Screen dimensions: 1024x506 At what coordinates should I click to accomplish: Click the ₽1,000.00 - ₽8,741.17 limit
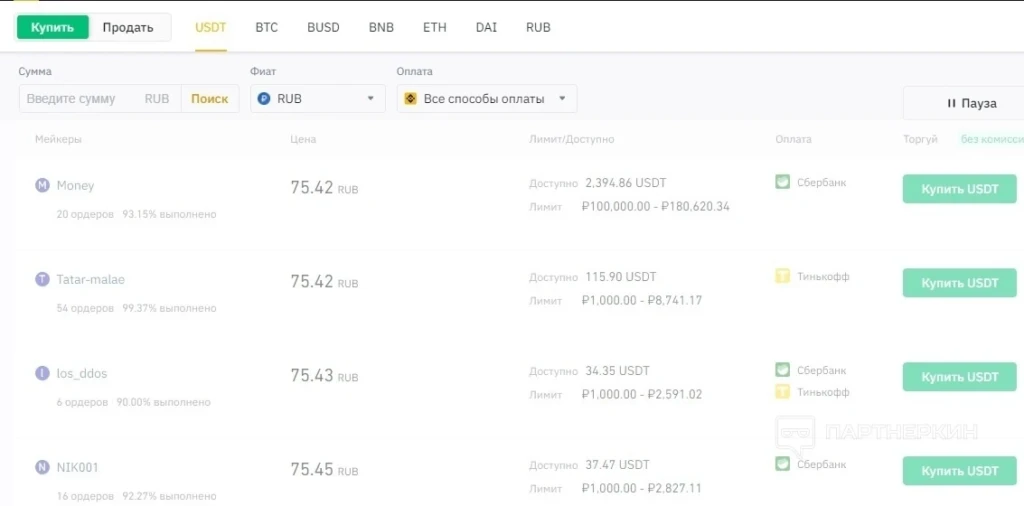(641, 300)
